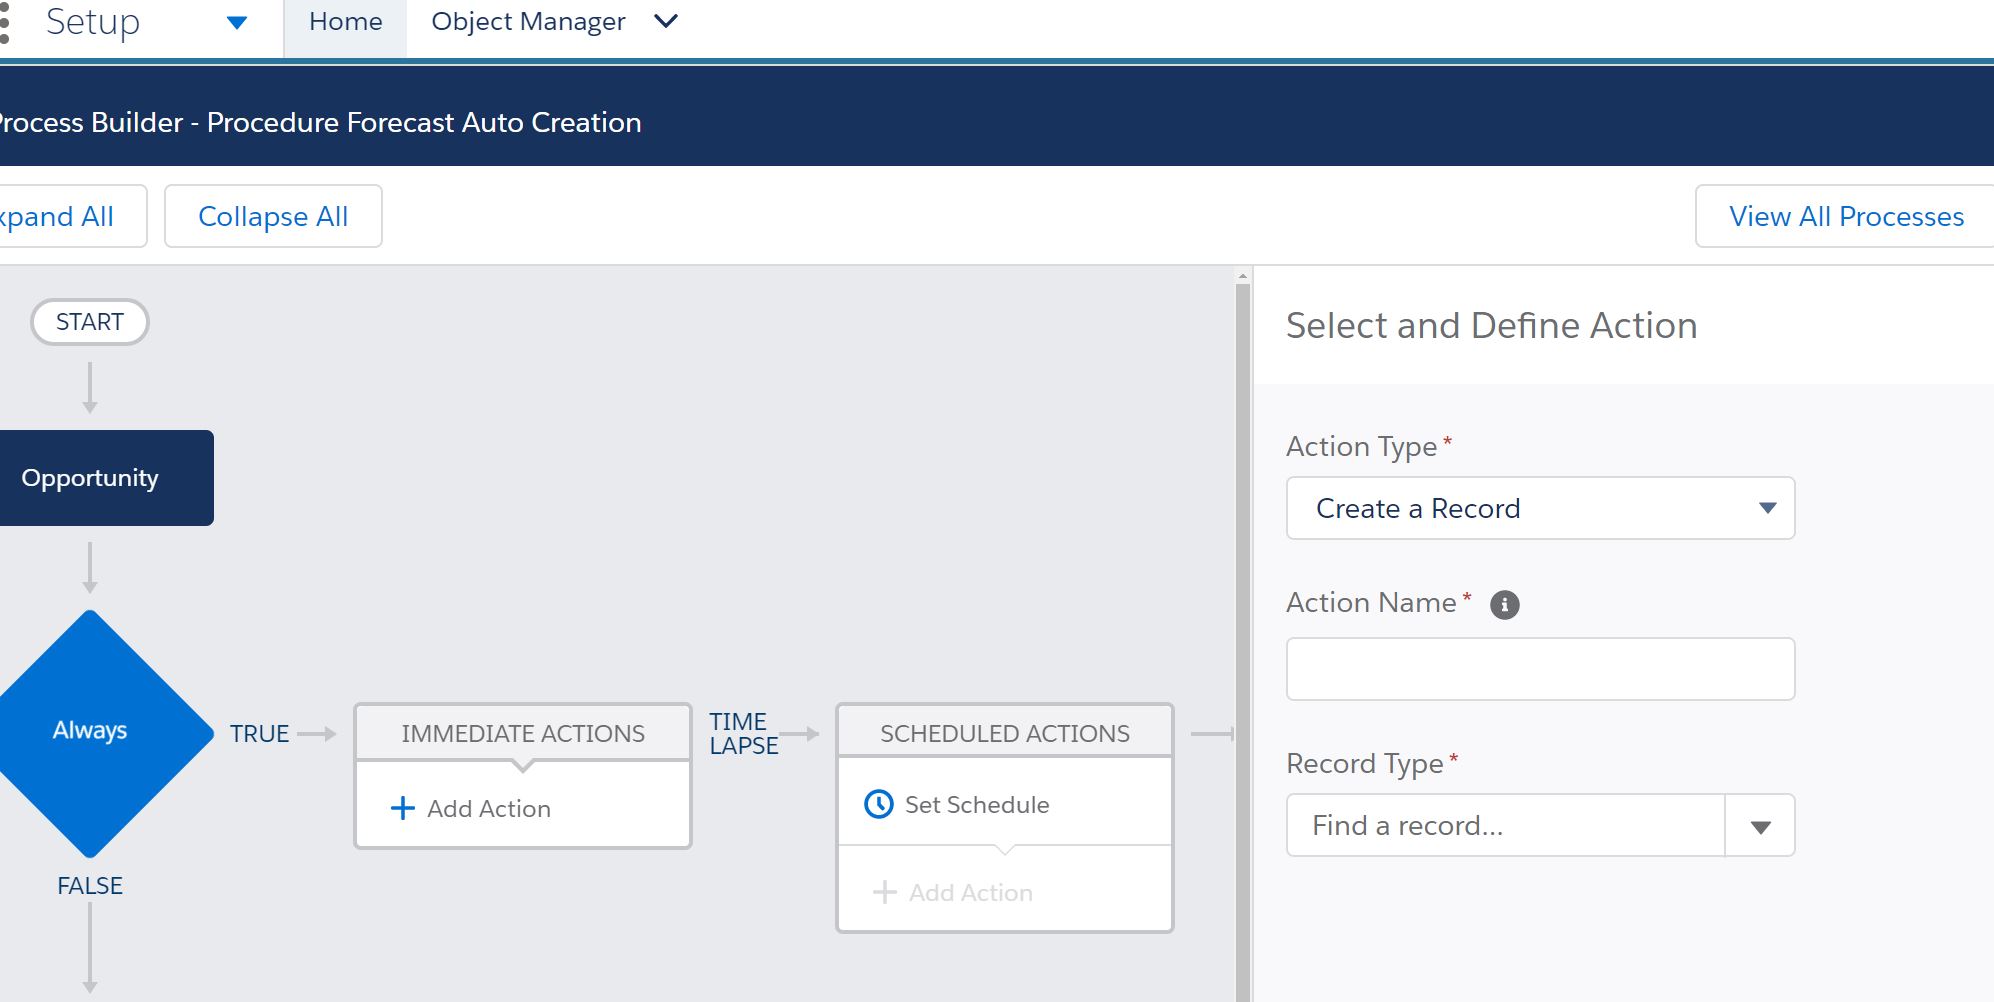Click the Find a record search field
The width and height of the screenshot is (1994, 1002).
pyautogui.click(x=1505, y=826)
